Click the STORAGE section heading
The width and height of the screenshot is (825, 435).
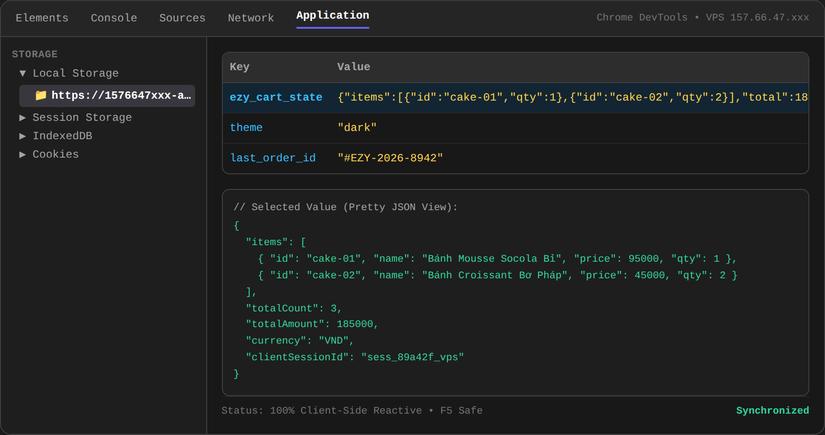[35, 54]
